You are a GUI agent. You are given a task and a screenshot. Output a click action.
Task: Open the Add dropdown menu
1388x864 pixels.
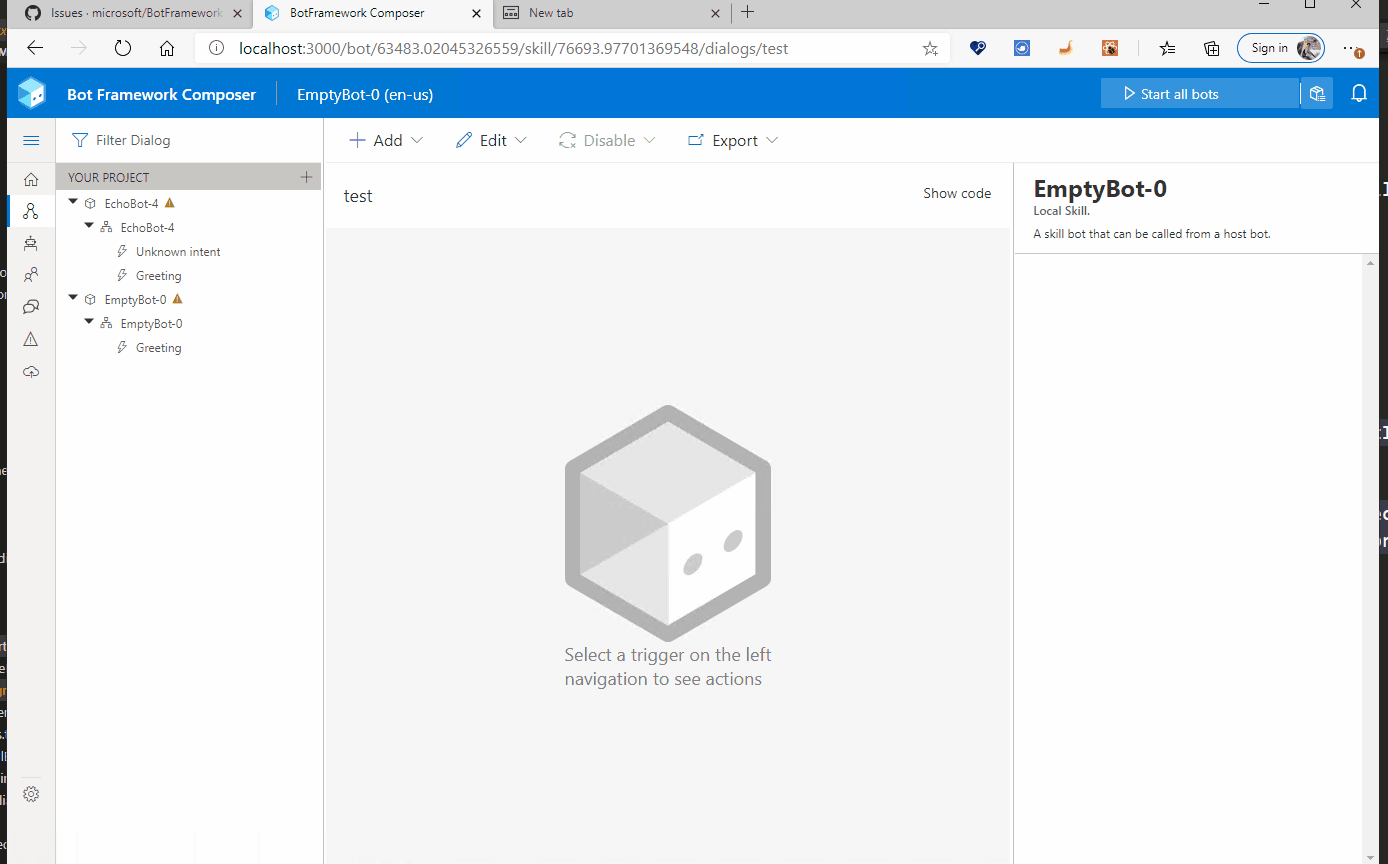click(x=385, y=140)
